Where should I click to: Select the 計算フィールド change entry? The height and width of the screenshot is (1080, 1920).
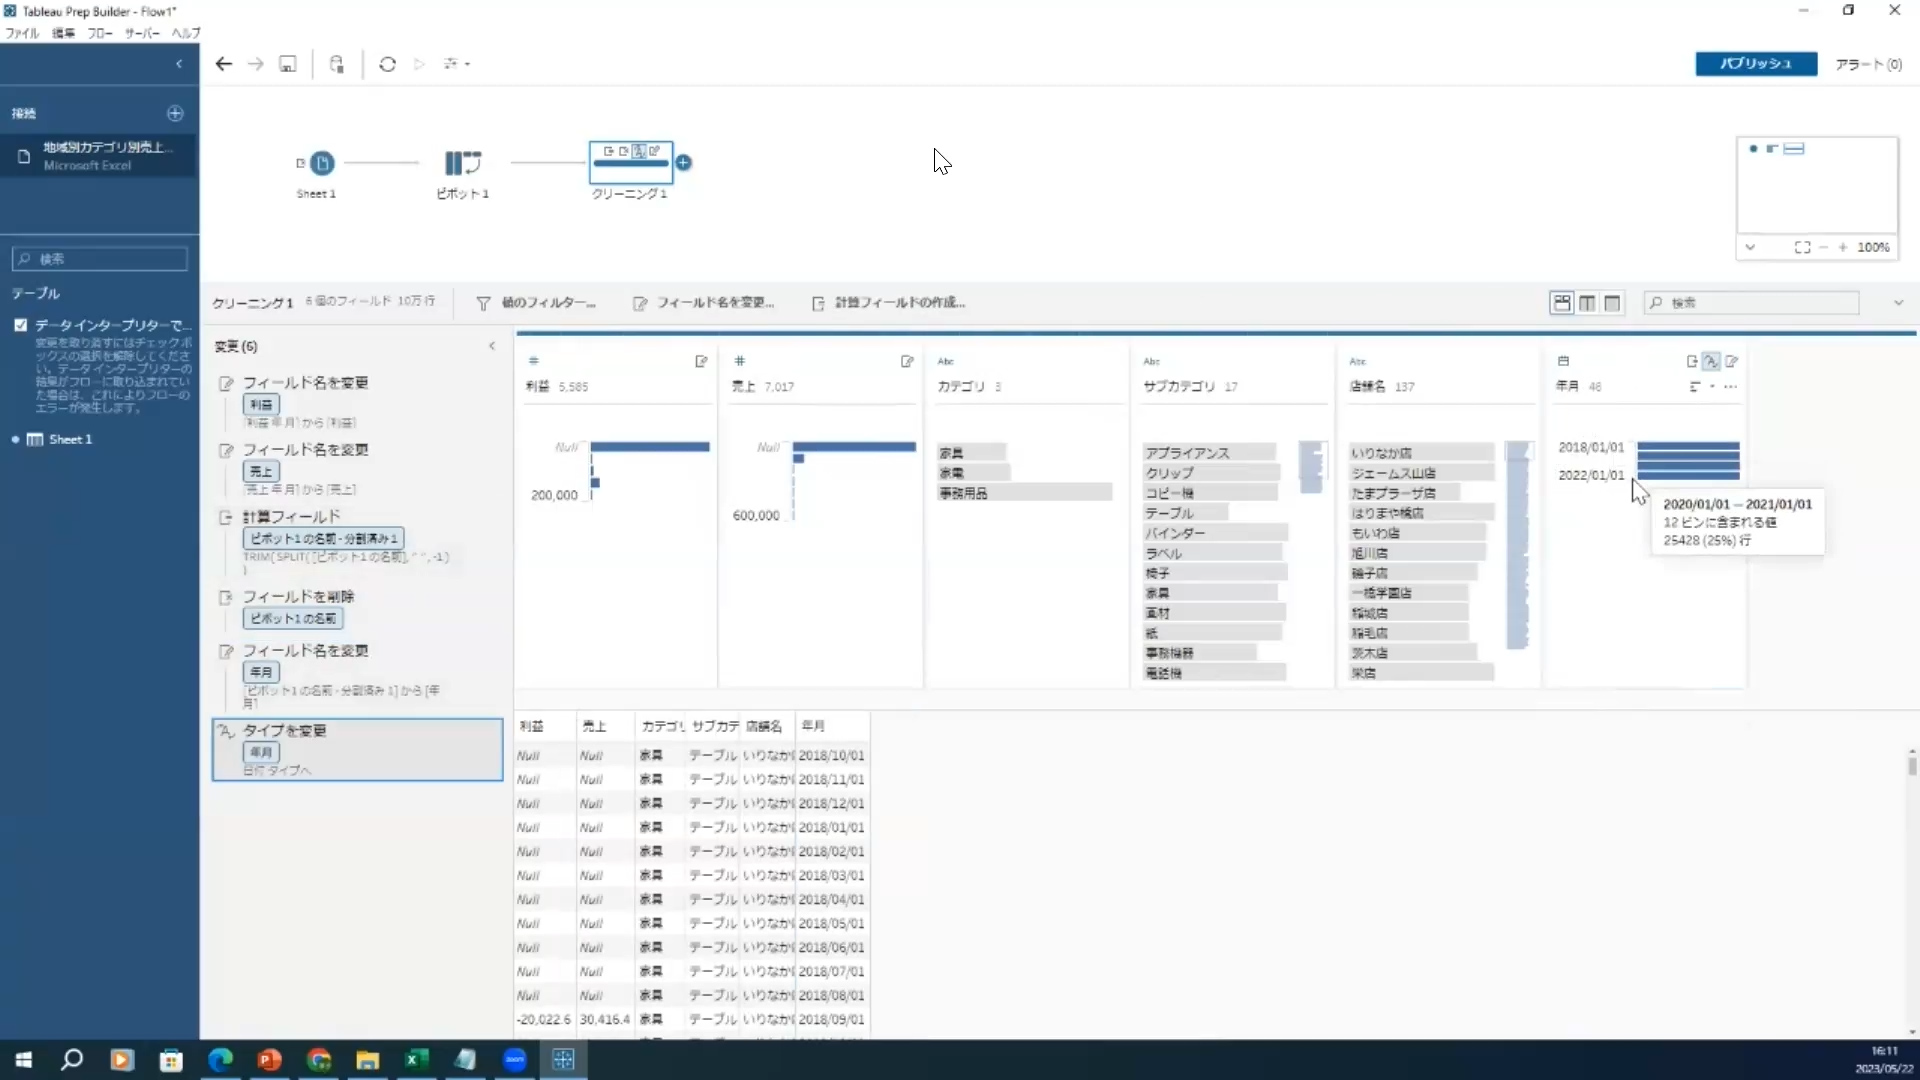[358, 543]
